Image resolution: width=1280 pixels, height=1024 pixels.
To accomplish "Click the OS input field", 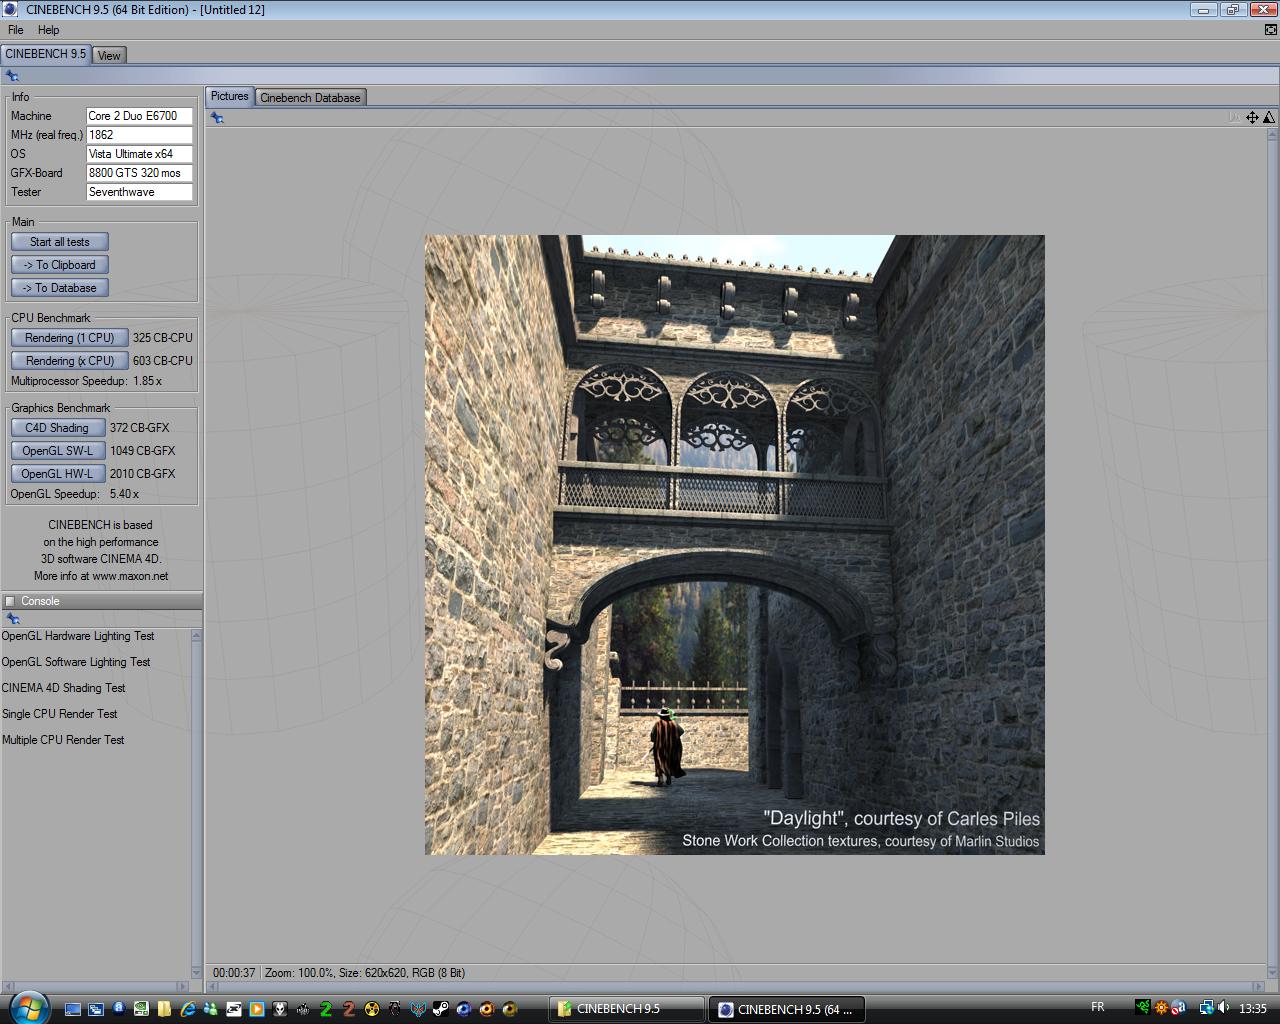I will coord(139,154).
